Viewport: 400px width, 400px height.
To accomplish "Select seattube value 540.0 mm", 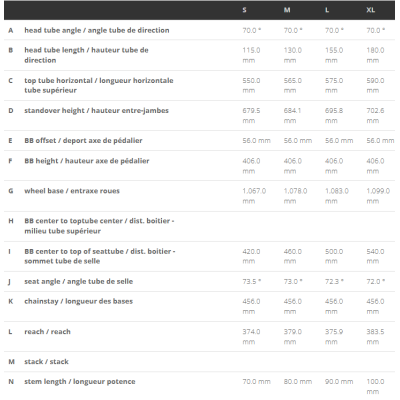I will pyautogui.click(x=375, y=256).
